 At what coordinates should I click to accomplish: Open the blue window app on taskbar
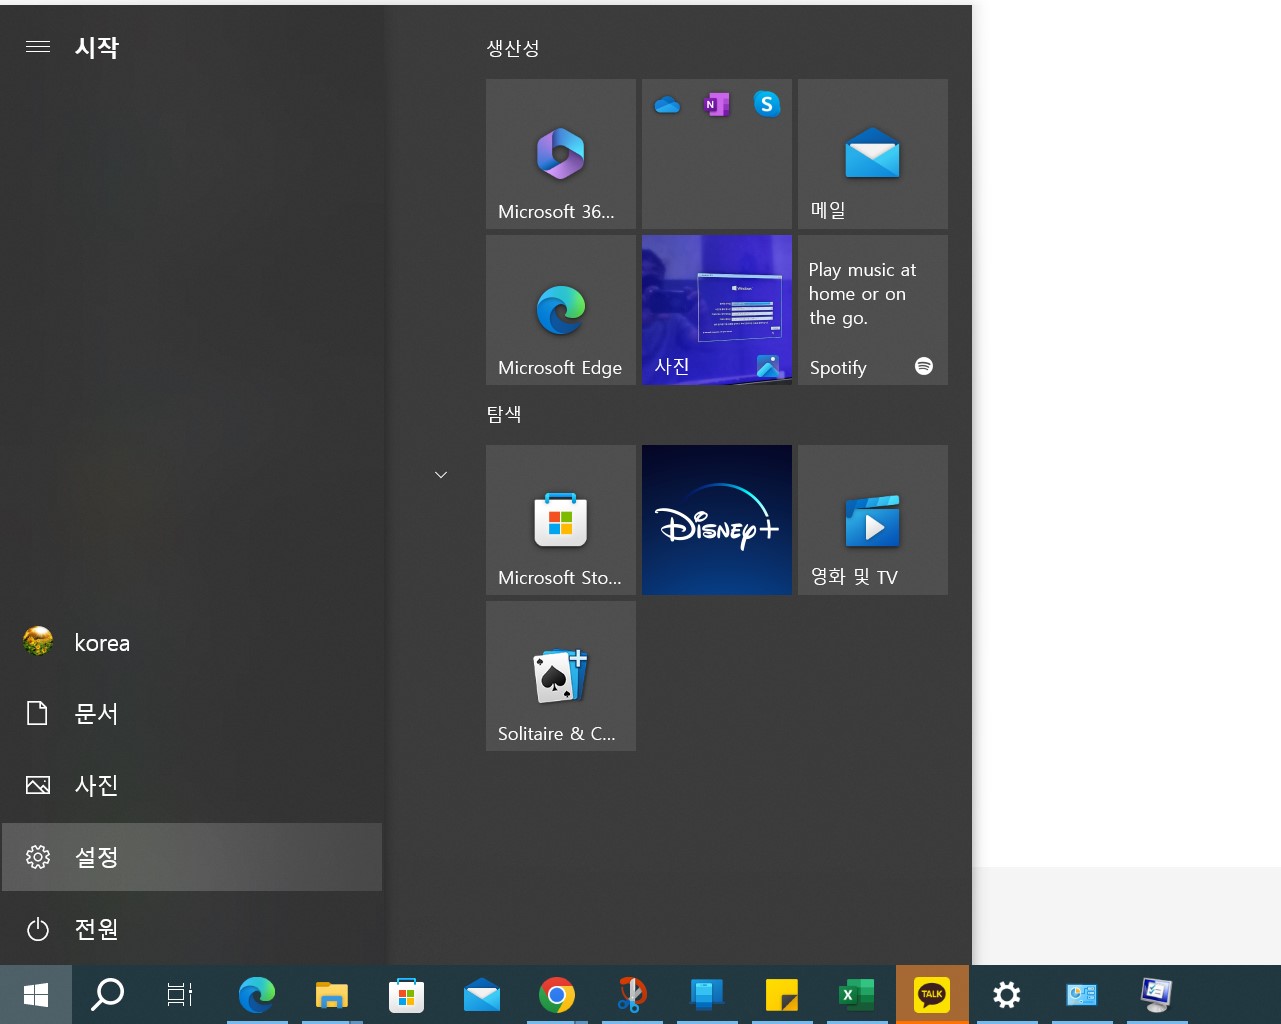coord(707,994)
